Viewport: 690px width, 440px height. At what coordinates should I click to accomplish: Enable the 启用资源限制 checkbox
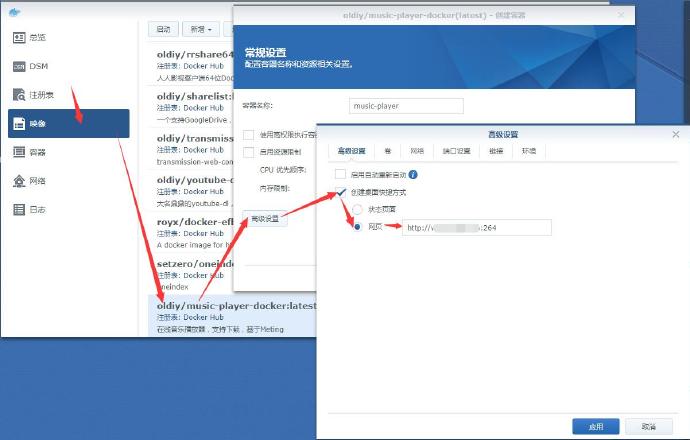coord(249,152)
